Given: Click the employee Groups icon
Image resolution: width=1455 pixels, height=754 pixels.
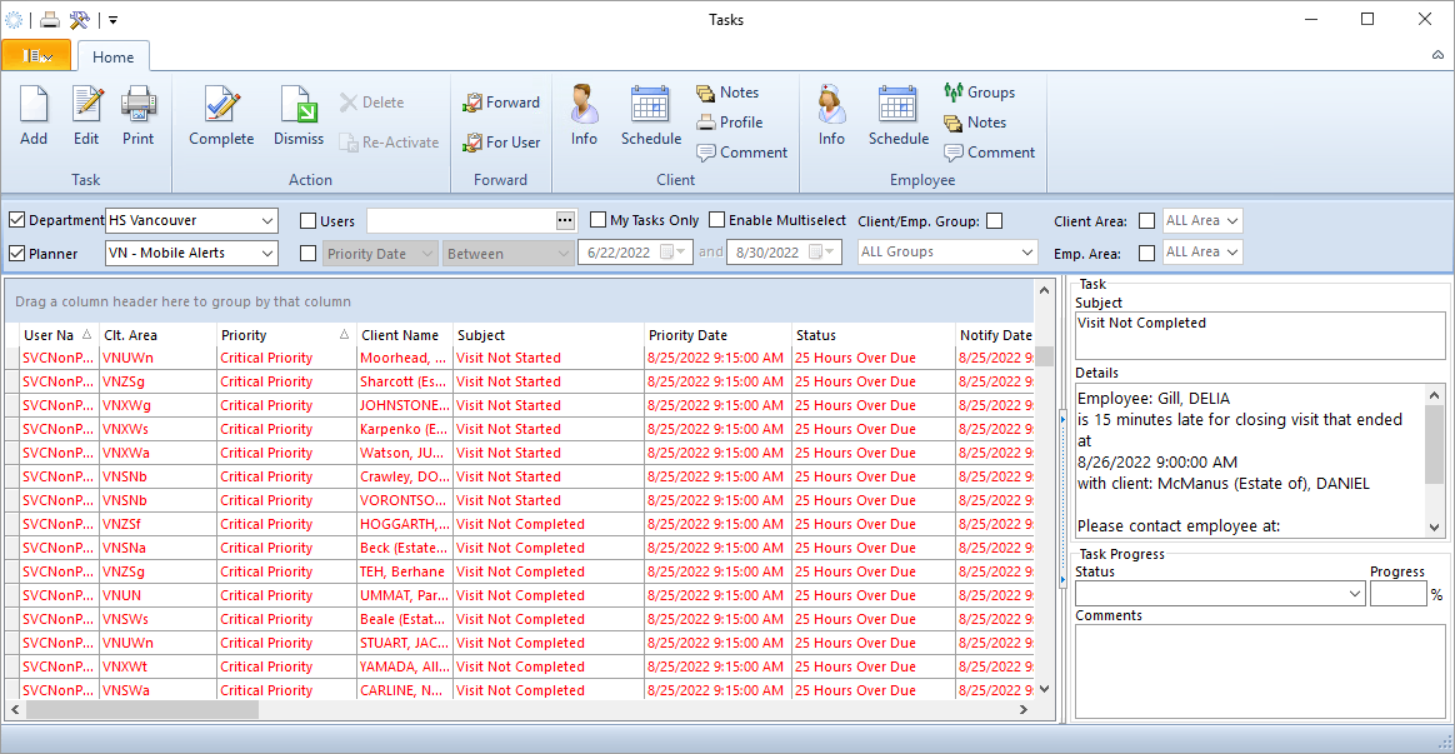Looking at the screenshot, I should pos(978,92).
